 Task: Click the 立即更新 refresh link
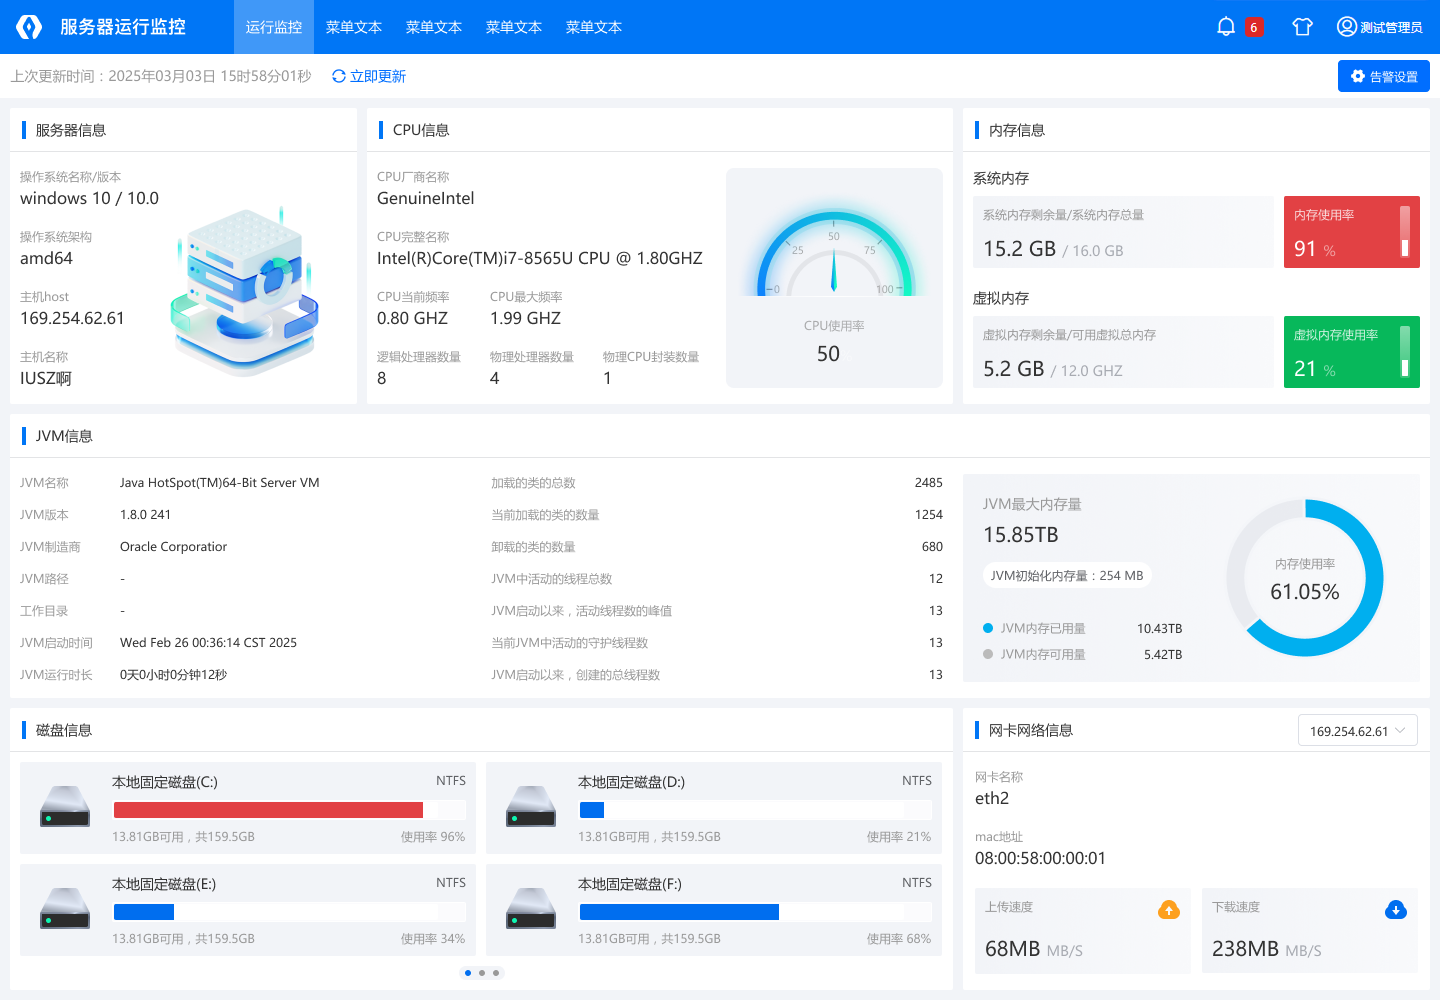pyautogui.click(x=368, y=76)
